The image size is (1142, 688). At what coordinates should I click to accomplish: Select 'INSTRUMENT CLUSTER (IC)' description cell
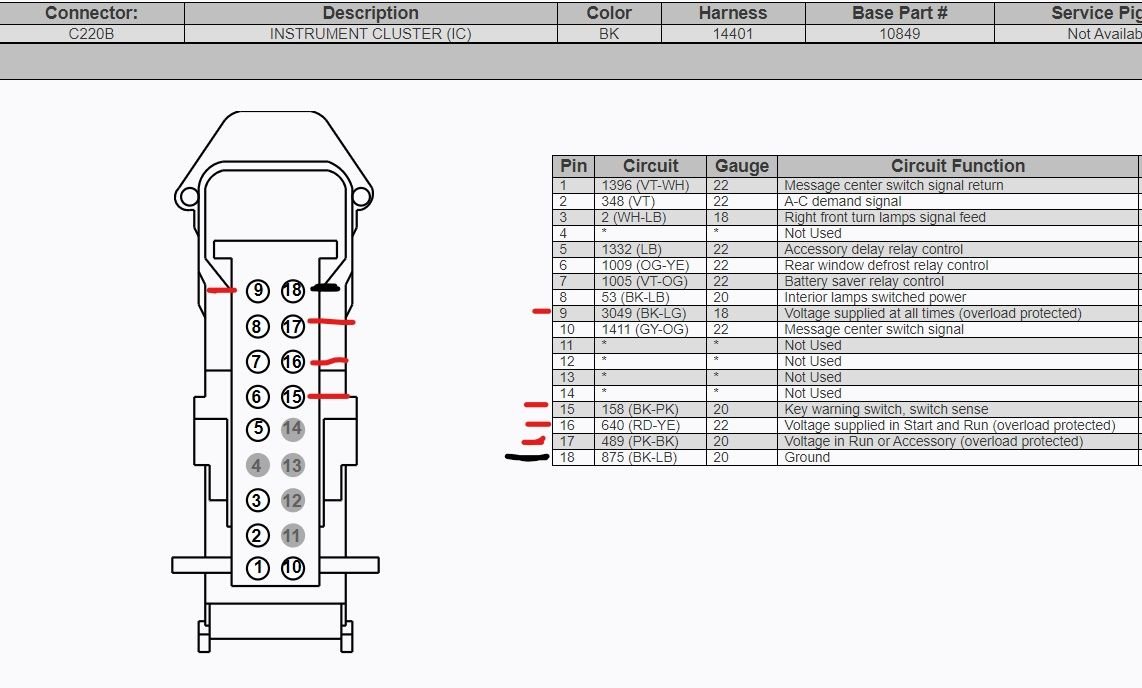[370, 33]
